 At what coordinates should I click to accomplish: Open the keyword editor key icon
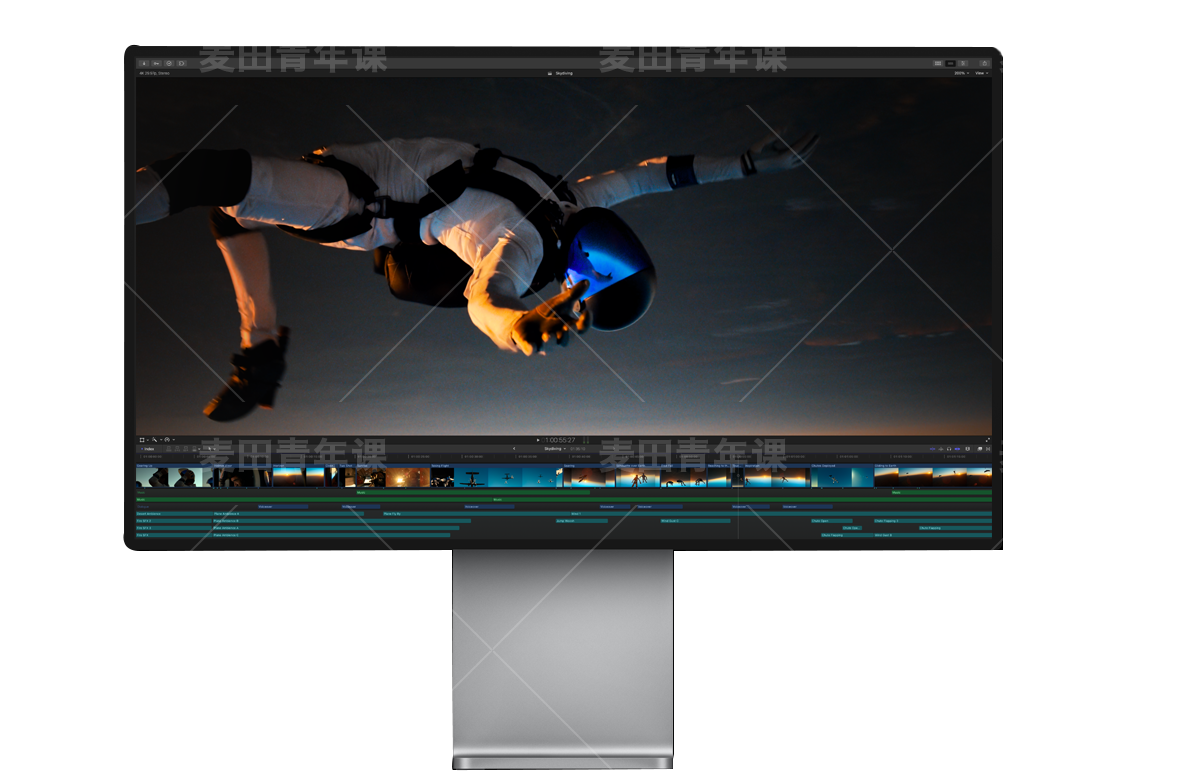(x=157, y=64)
